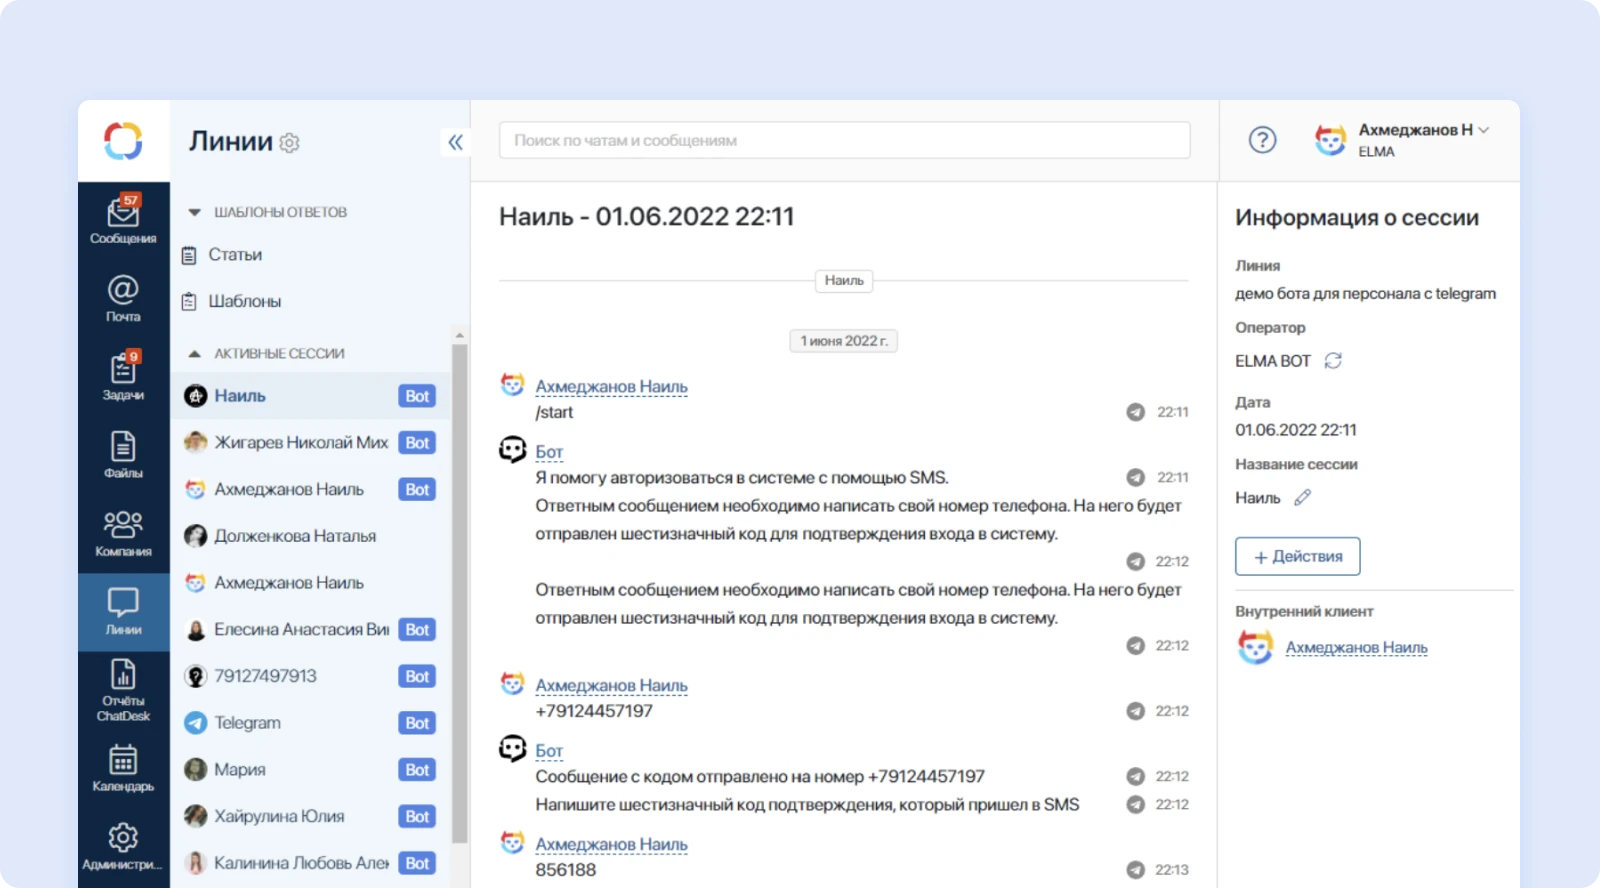Click the reassign operator refresh icon
Image resolution: width=1600 pixels, height=888 pixels.
click(x=1333, y=361)
